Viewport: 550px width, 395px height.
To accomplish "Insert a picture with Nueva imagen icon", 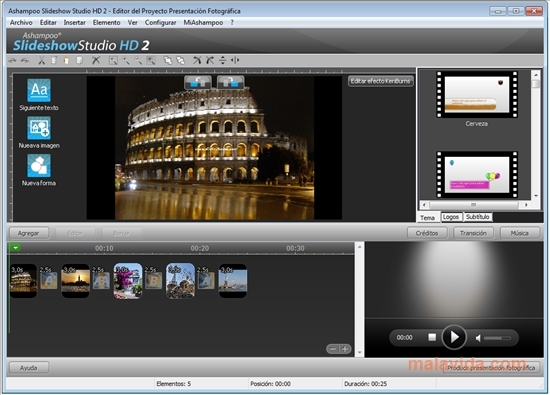I will pyautogui.click(x=39, y=128).
